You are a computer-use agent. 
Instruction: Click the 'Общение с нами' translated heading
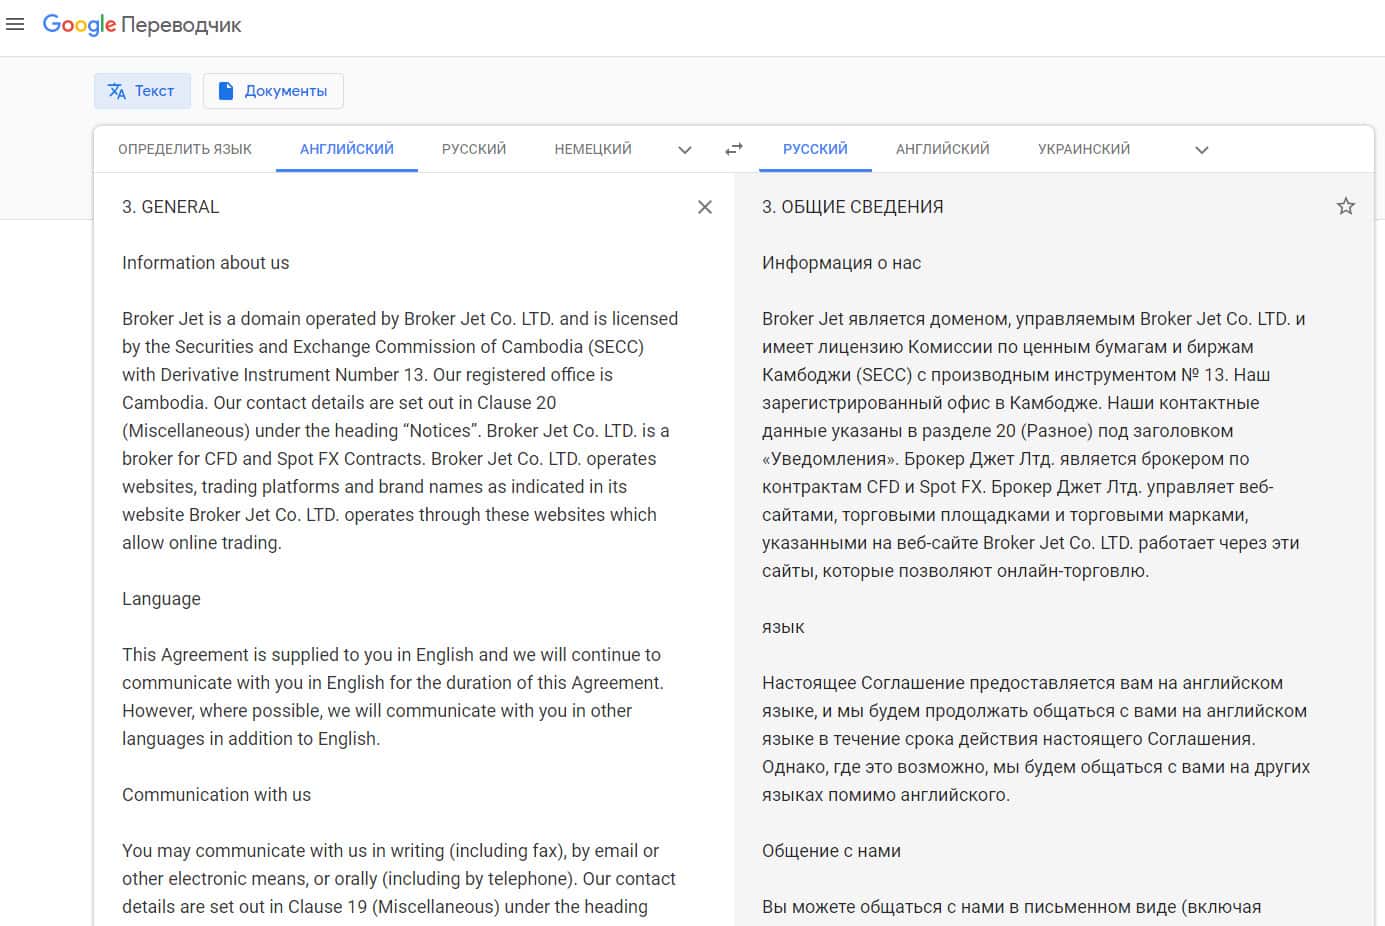pyautogui.click(x=831, y=851)
